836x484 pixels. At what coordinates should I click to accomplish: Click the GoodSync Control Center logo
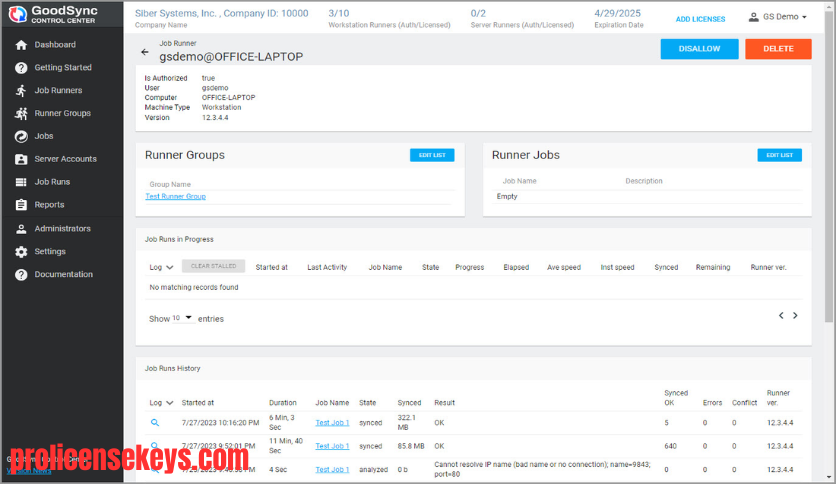[x=53, y=14]
